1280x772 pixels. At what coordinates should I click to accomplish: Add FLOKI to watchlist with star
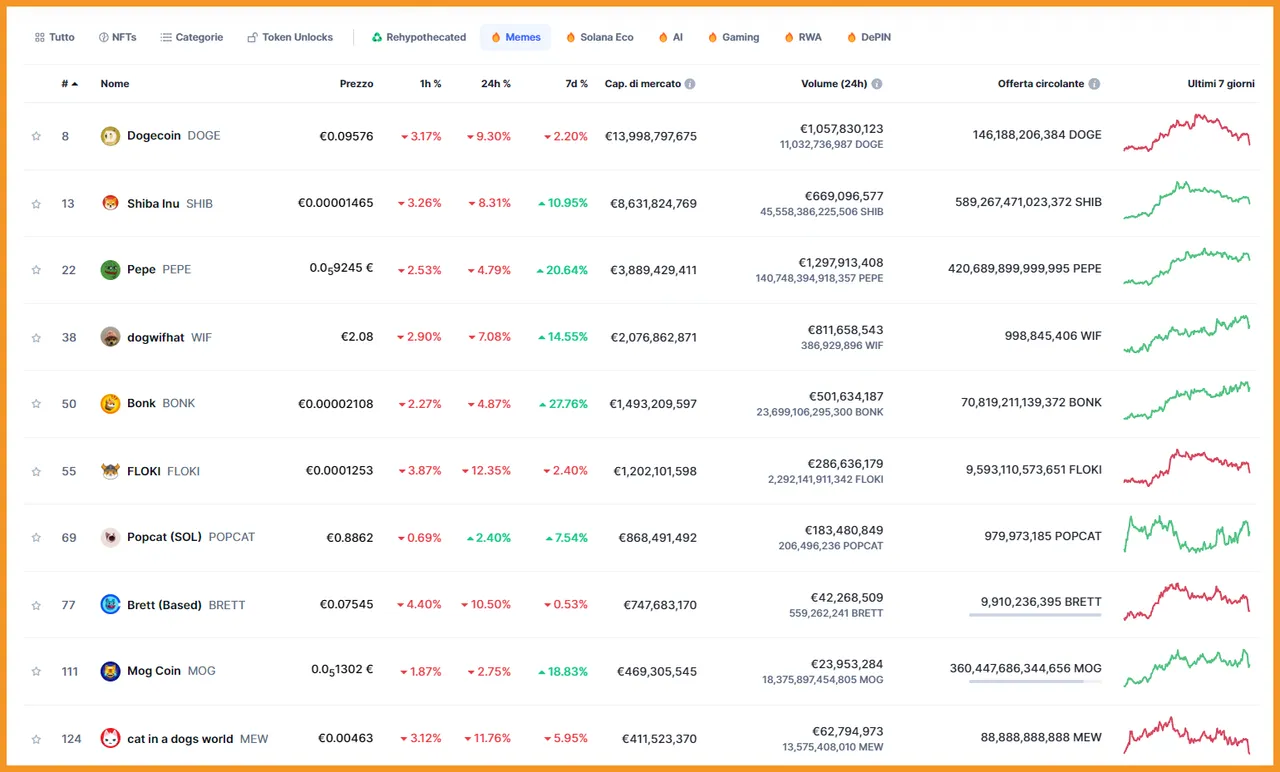pos(36,471)
